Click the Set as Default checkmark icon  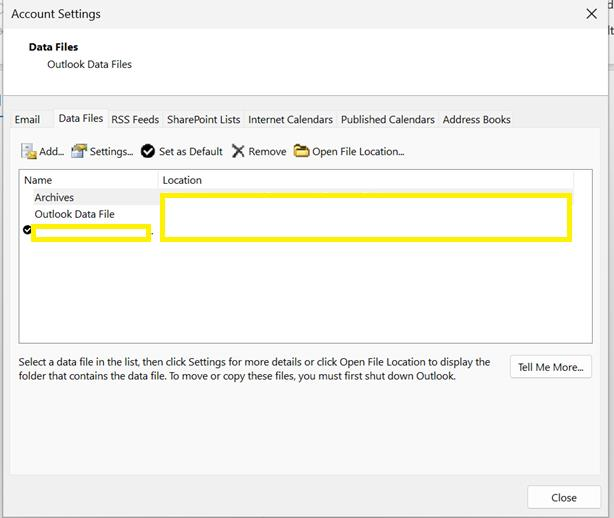148,151
